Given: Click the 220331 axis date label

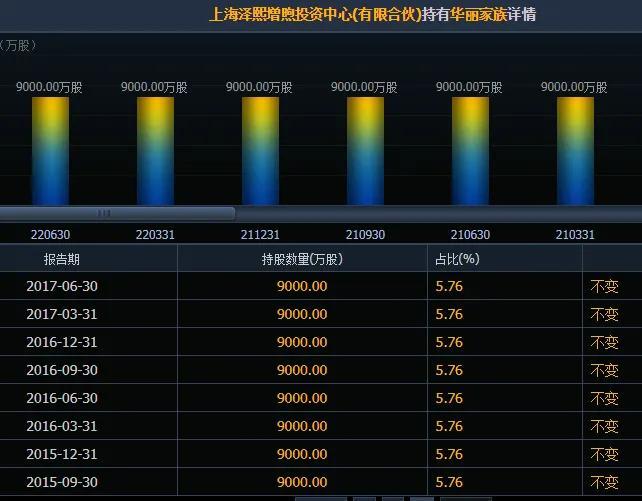Looking at the screenshot, I should point(155,235).
